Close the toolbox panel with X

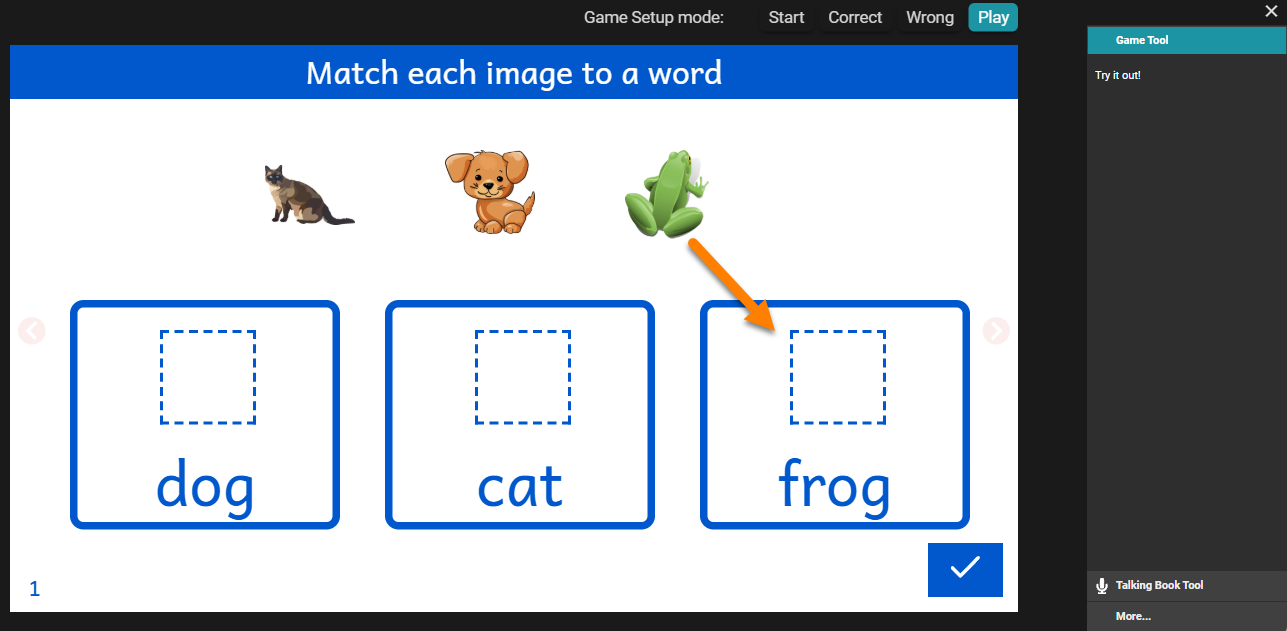[x=1271, y=12]
